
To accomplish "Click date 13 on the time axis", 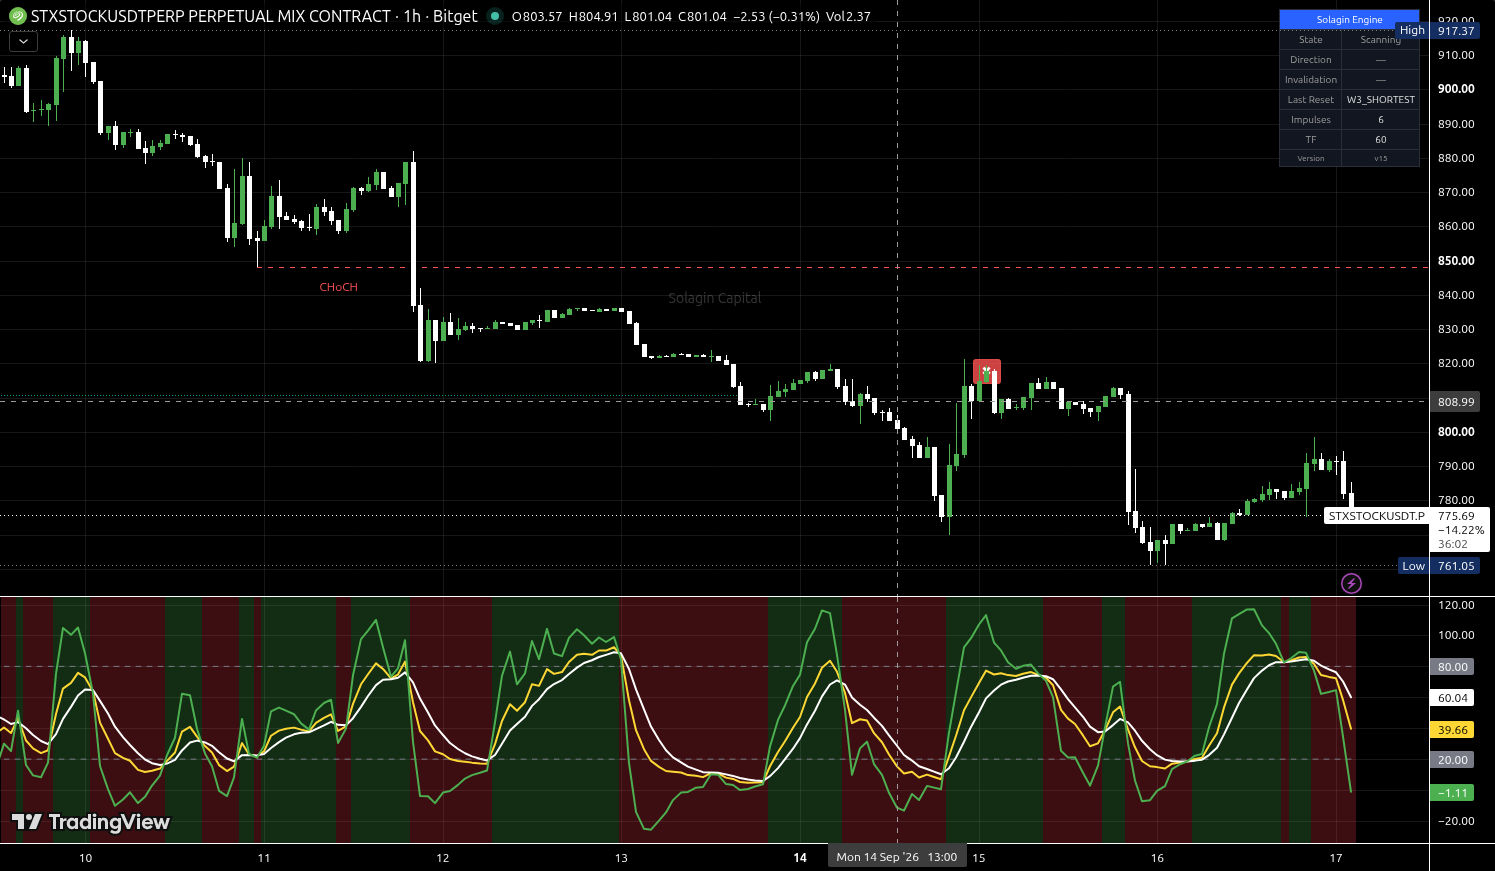I will [x=621, y=858].
